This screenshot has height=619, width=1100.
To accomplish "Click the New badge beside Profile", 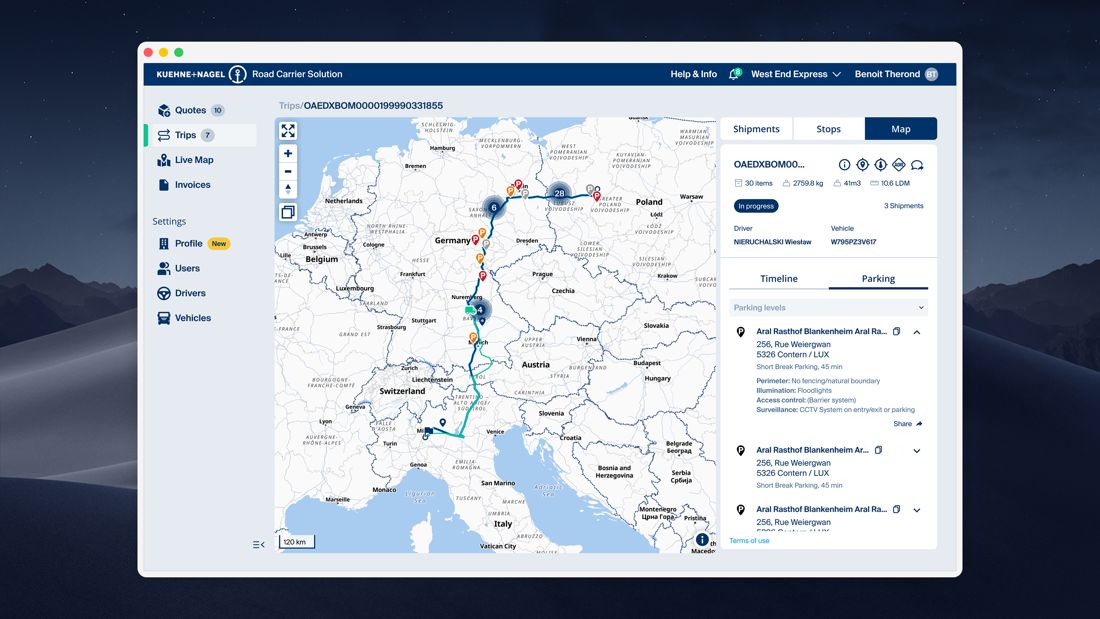I will click(x=219, y=244).
